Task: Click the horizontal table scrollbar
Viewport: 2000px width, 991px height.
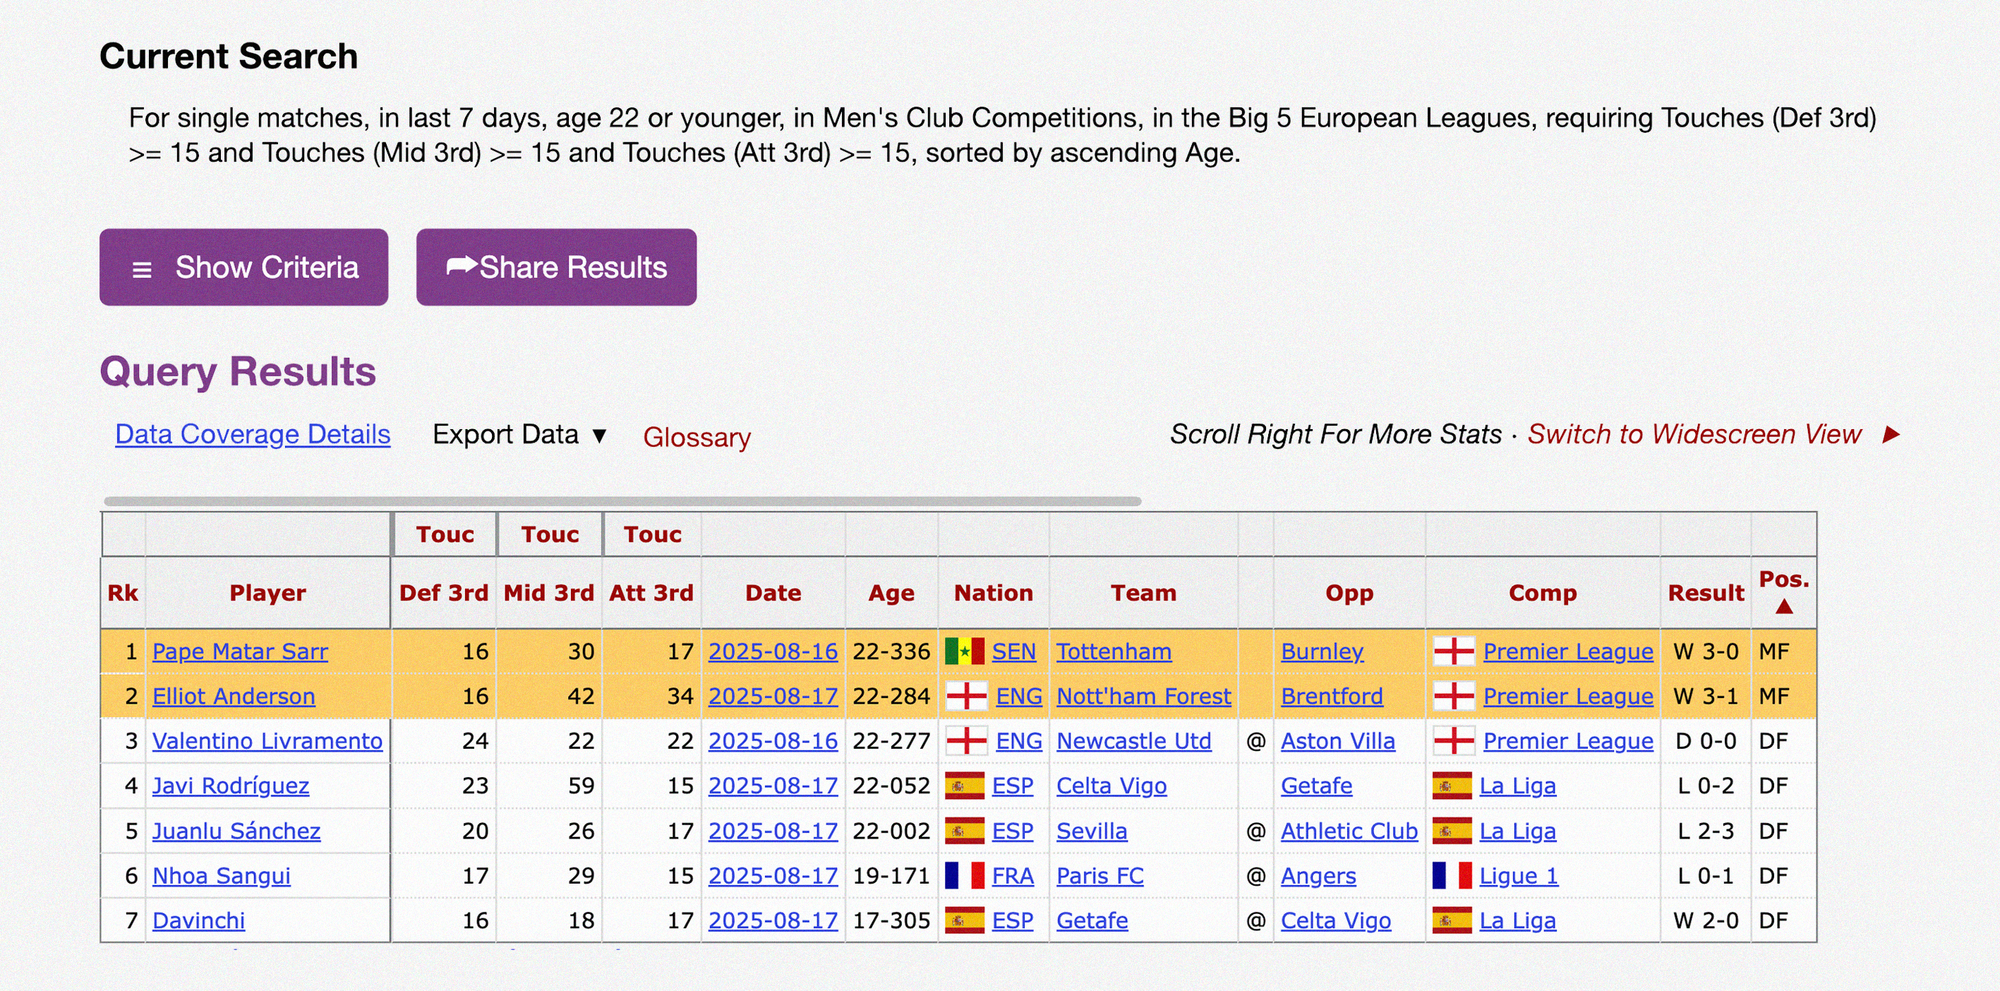Action: pyautogui.click(x=622, y=501)
